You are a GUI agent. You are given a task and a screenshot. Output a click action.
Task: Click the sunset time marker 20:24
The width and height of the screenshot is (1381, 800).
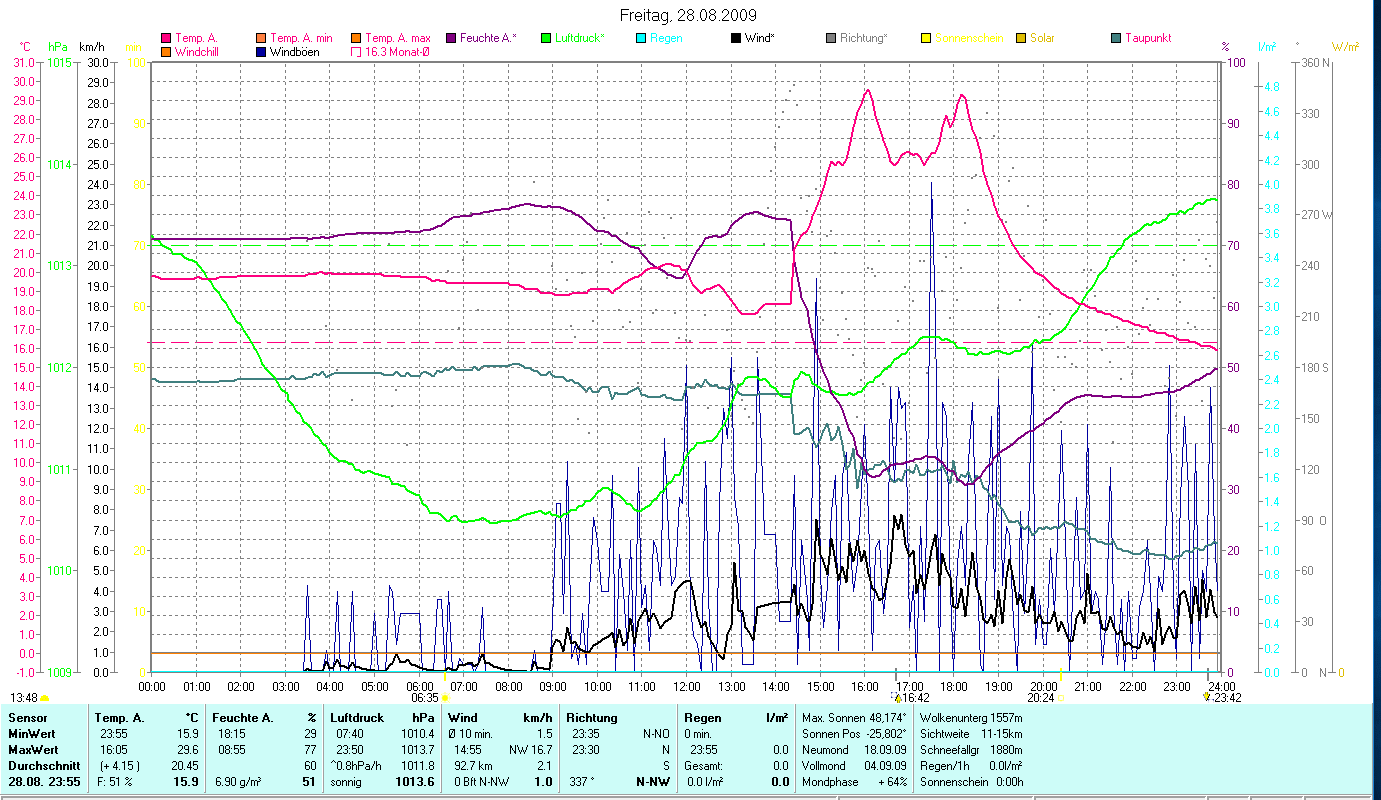tap(1041, 698)
